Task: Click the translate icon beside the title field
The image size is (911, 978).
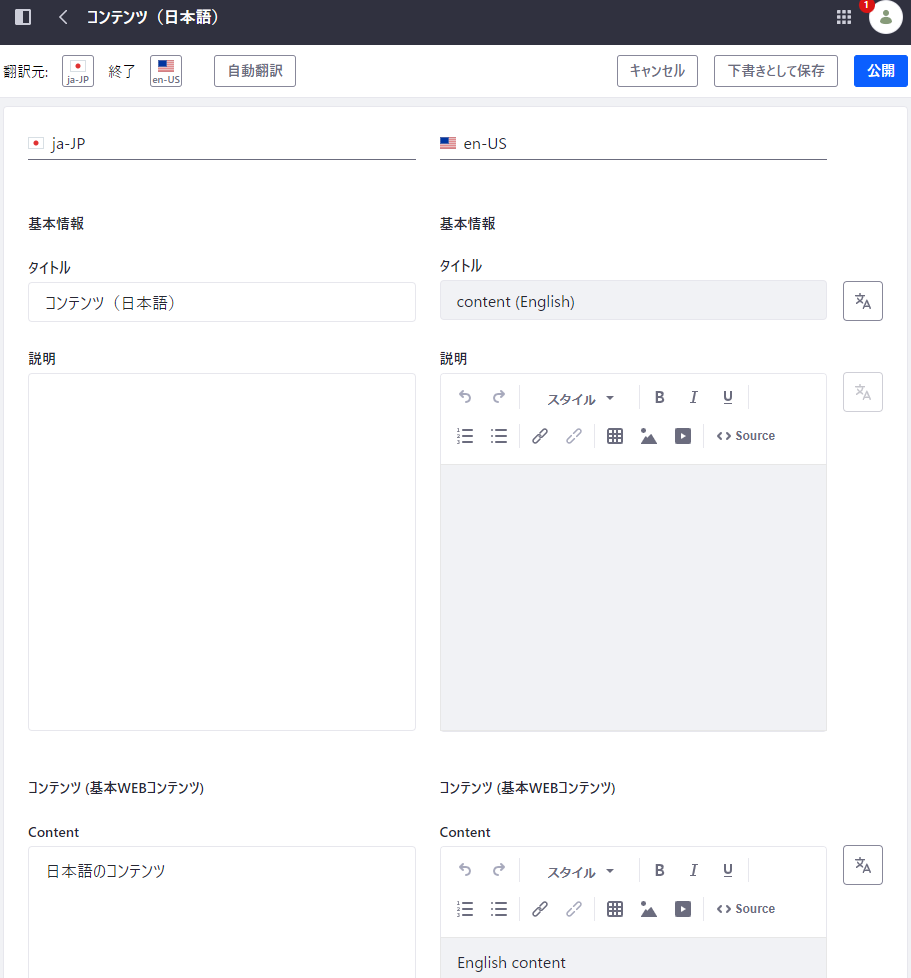Action: point(862,301)
